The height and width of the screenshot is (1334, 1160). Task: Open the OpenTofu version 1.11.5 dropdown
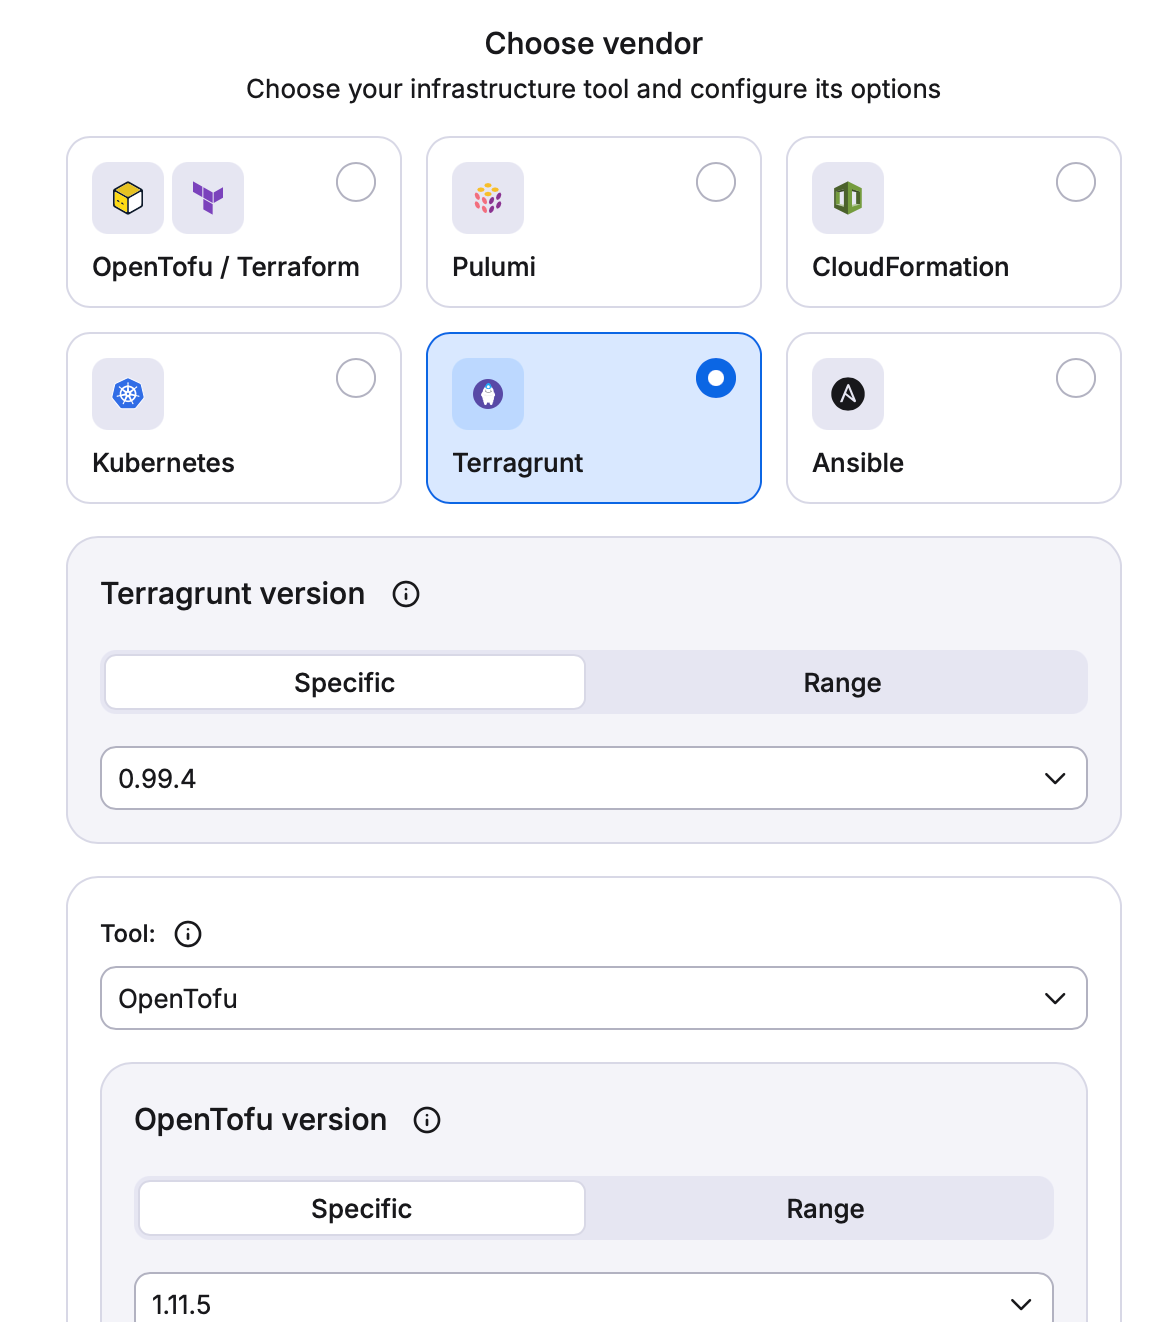click(x=594, y=1303)
